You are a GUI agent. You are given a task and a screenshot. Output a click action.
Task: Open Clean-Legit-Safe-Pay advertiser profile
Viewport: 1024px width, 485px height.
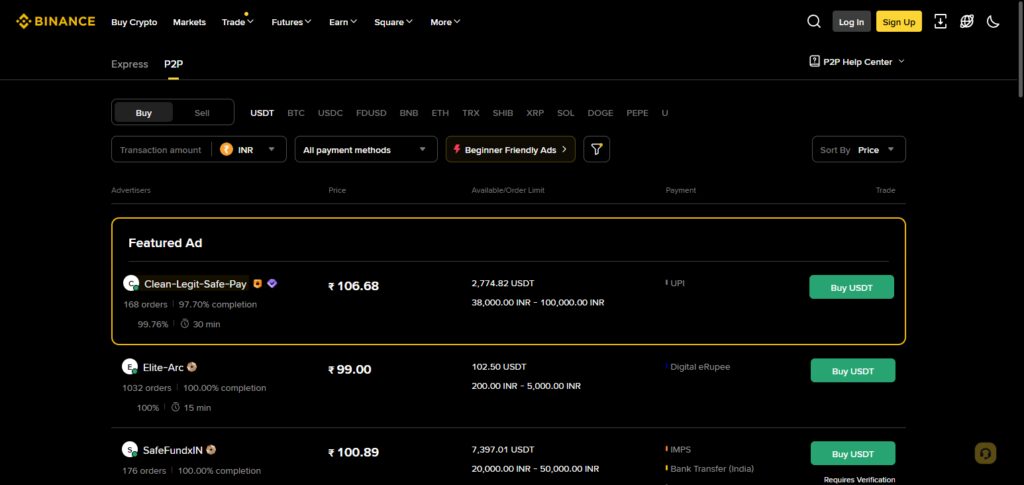coord(195,284)
